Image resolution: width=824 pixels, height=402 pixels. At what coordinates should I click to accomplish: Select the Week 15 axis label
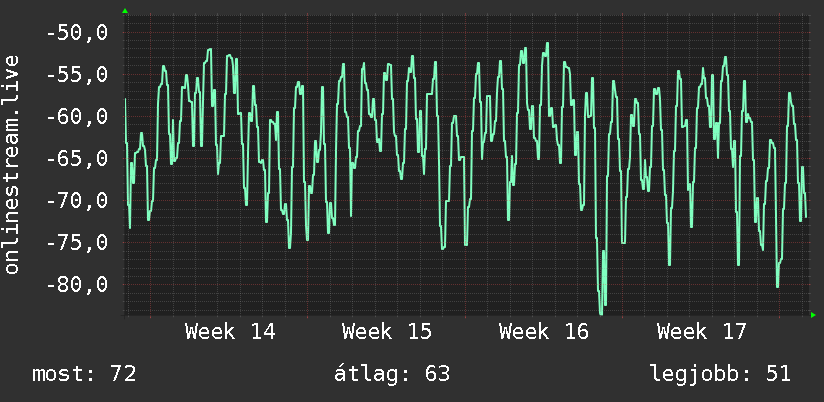tap(387, 332)
